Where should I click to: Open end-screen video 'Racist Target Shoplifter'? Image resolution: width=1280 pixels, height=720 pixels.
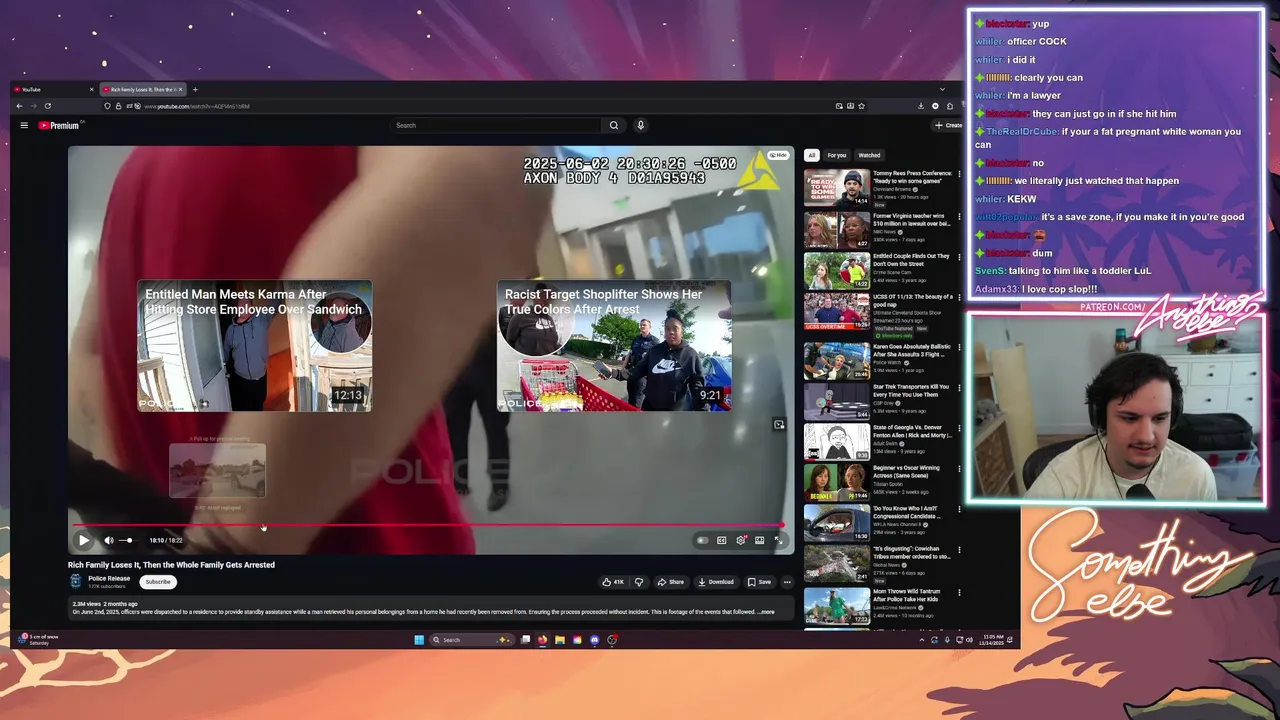click(x=614, y=346)
